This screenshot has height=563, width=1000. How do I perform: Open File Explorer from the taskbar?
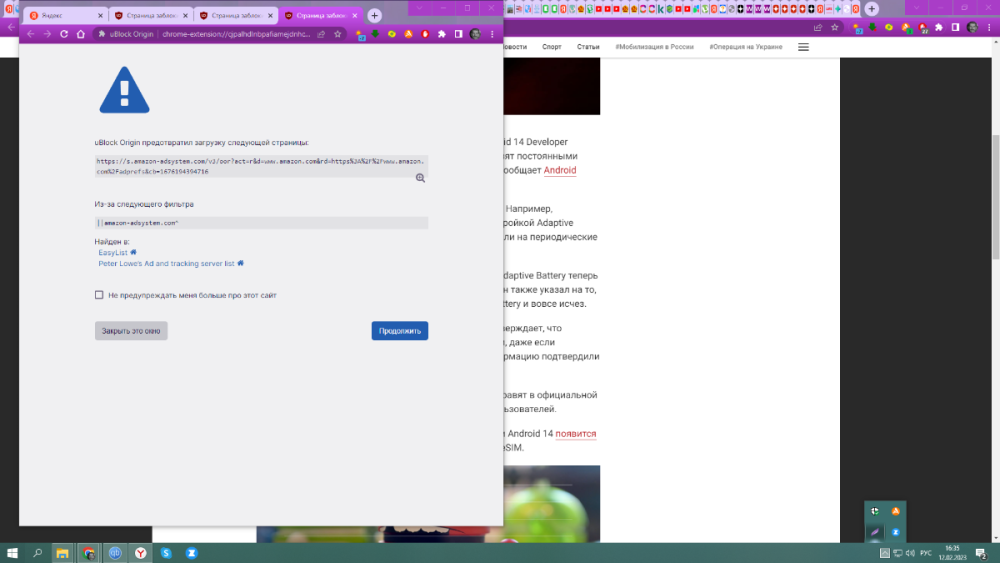tap(62, 553)
